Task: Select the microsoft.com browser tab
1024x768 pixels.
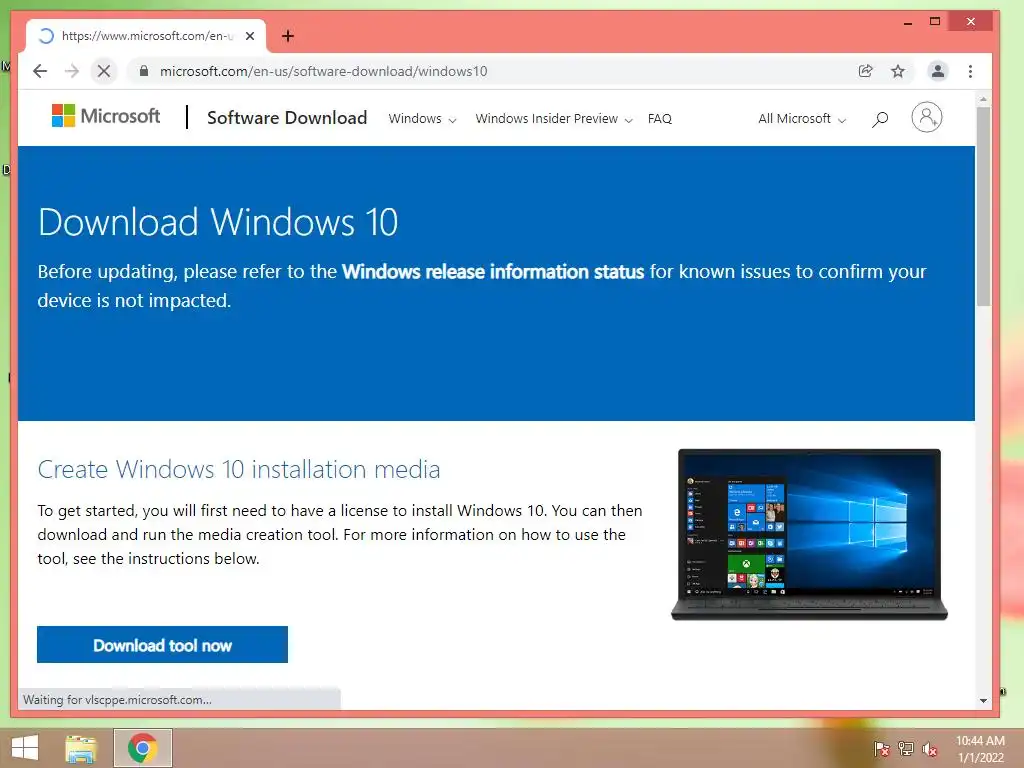Action: 146,36
